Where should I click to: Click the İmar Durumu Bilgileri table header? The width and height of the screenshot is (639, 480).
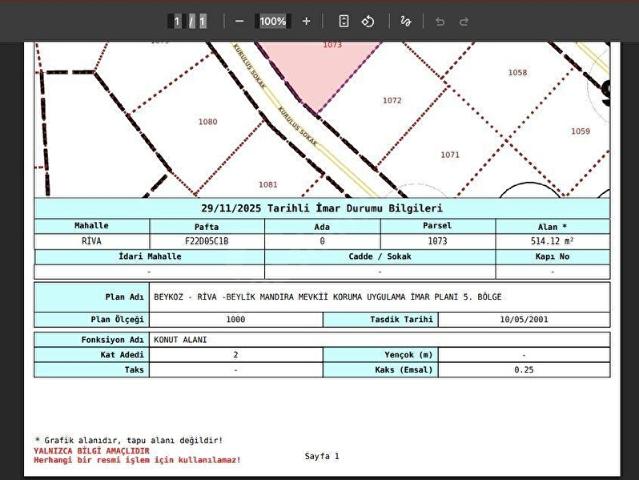coord(321,208)
